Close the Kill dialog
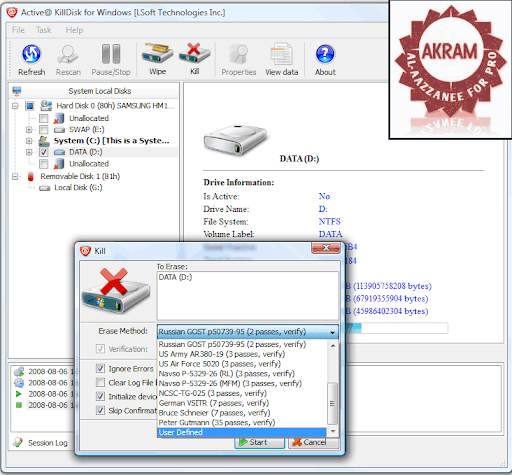Screen dimensions: 512x475 (x=326, y=248)
